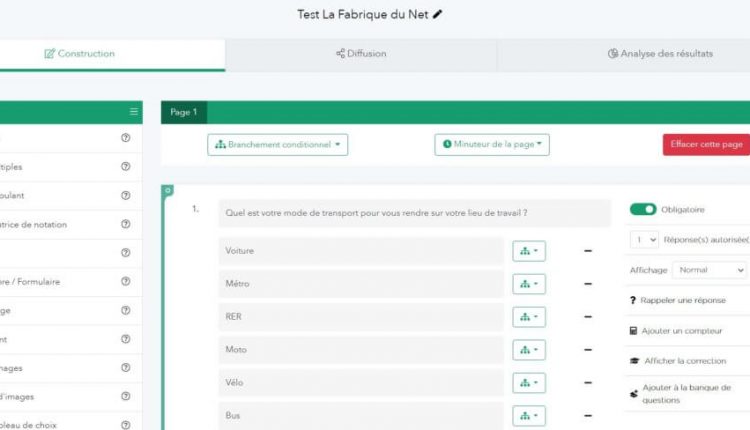The height and width of the screenshot is (430, 750).
Task: Edit the Métro answer field
Action: pos(361,284)
